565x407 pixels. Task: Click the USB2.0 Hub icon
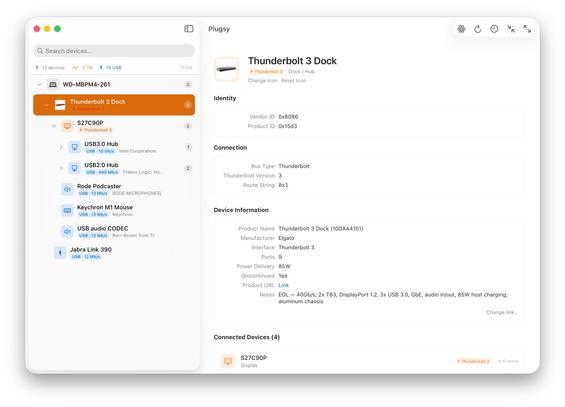[x=74, y=168]
